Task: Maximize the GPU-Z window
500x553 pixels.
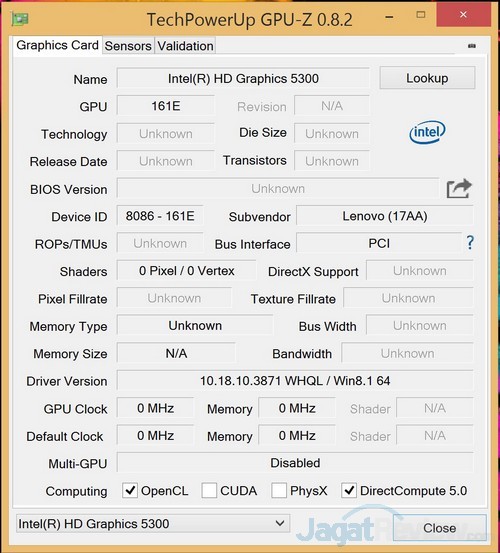Action: click(421, 15)
